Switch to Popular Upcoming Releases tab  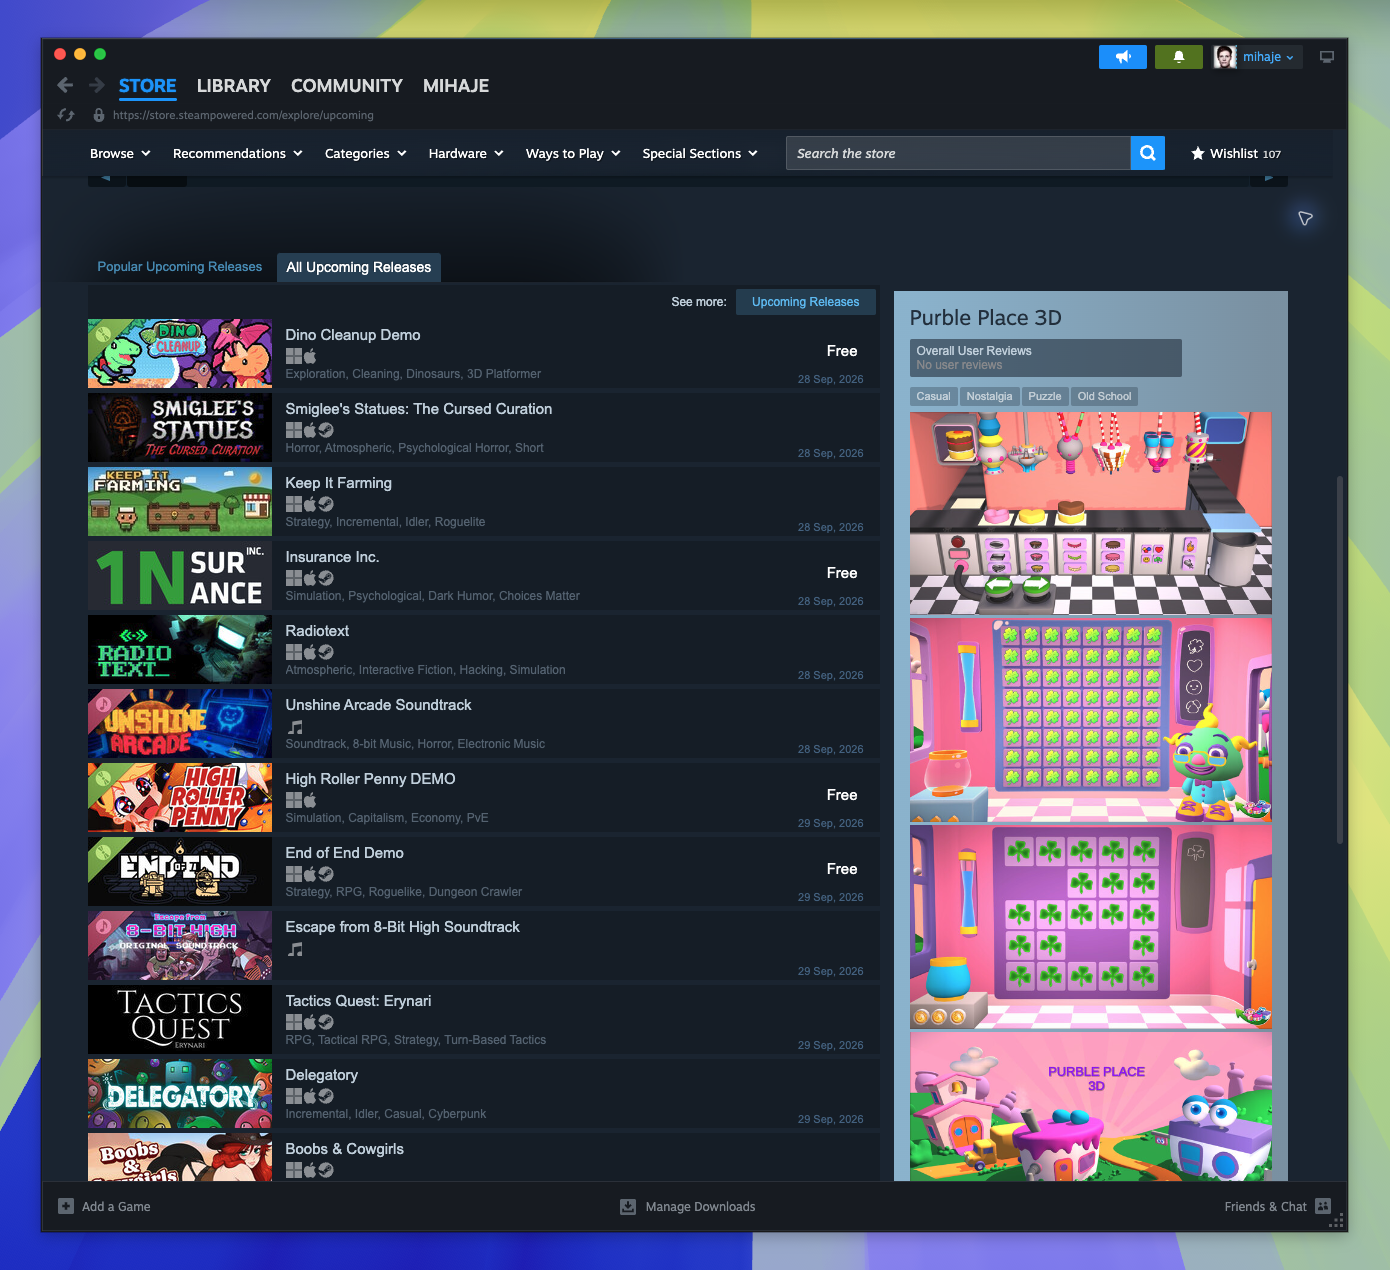(180, 267)
